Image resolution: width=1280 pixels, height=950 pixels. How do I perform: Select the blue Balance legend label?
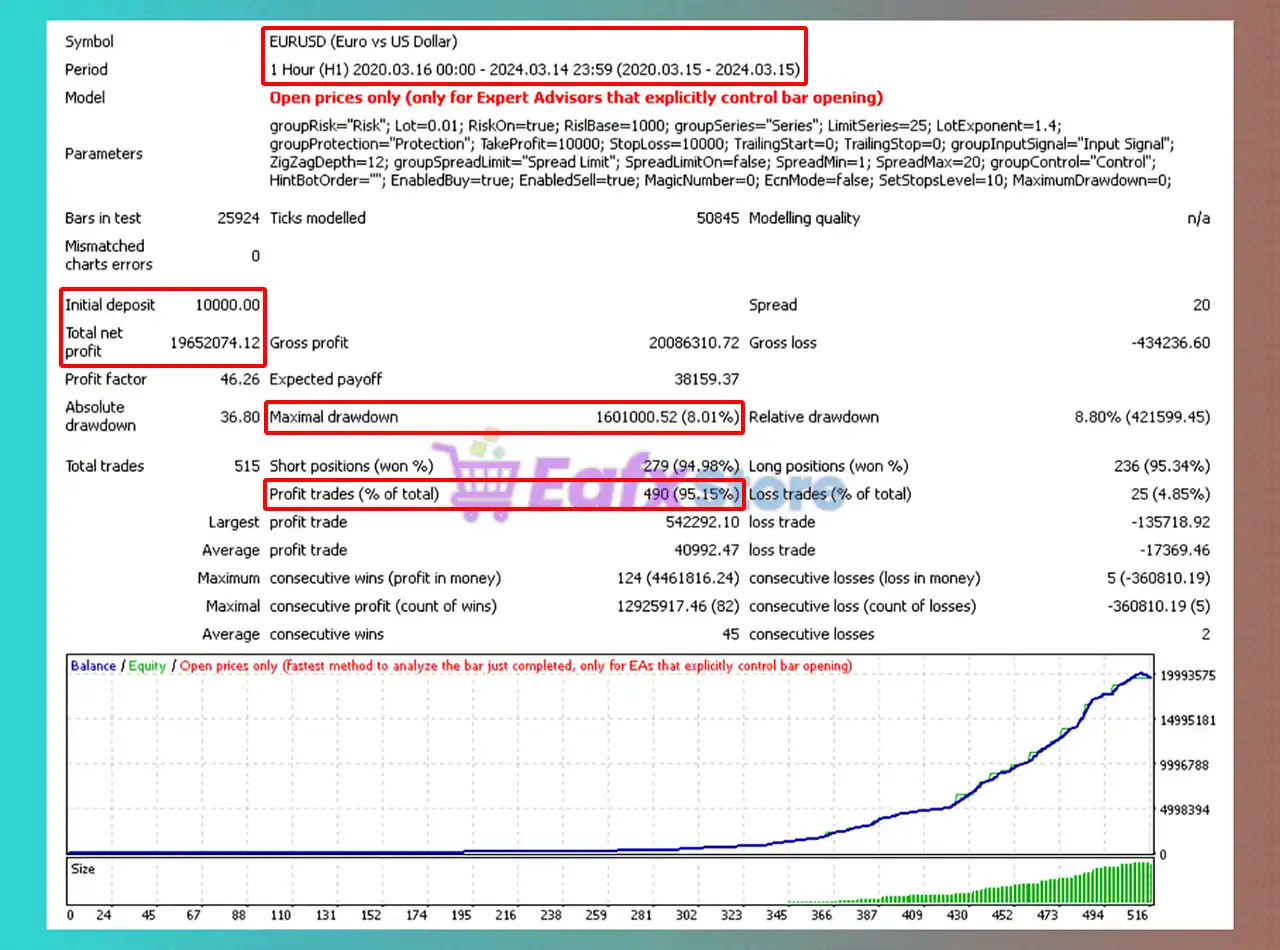93,666
